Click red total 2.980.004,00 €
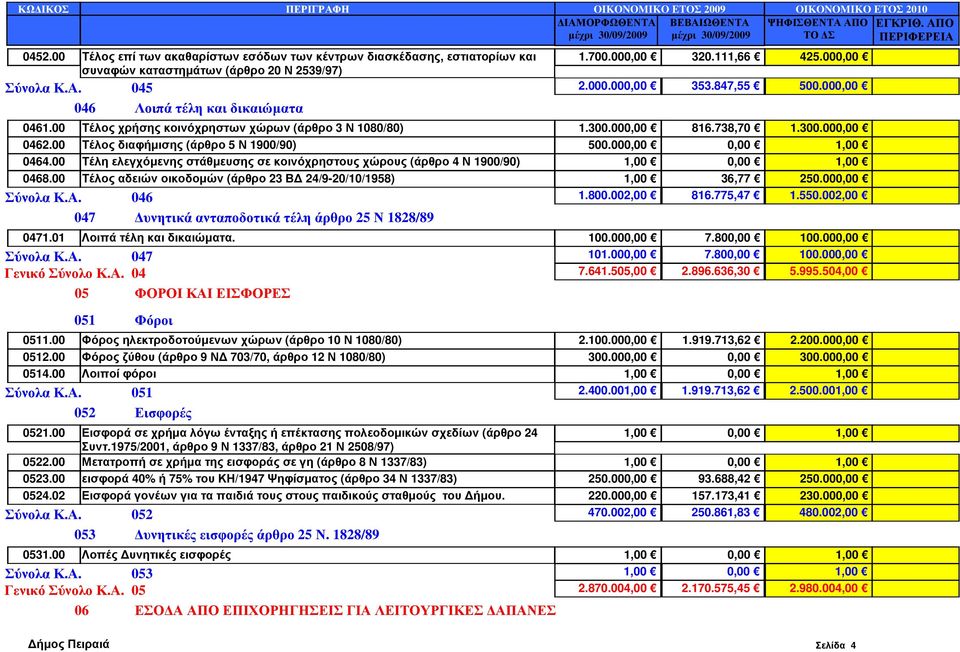 (x=819, y=588)
